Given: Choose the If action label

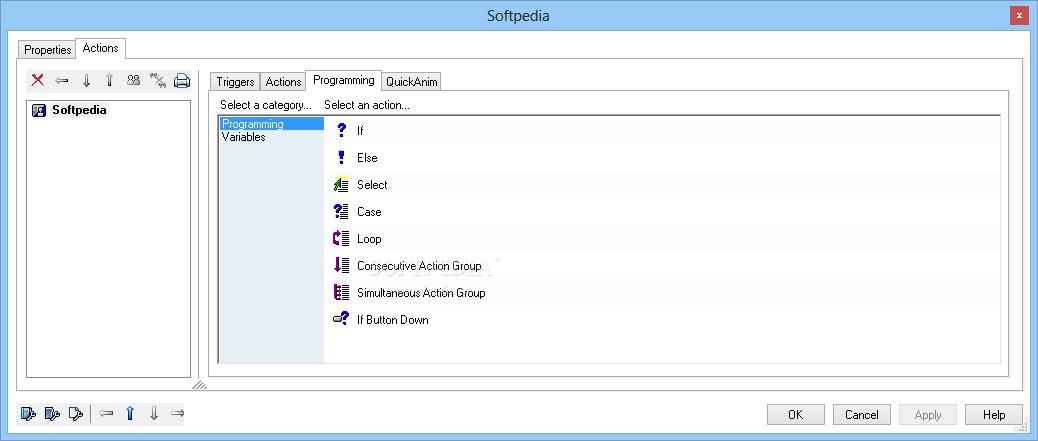Looking at the screenshot, I should [360, 131].
